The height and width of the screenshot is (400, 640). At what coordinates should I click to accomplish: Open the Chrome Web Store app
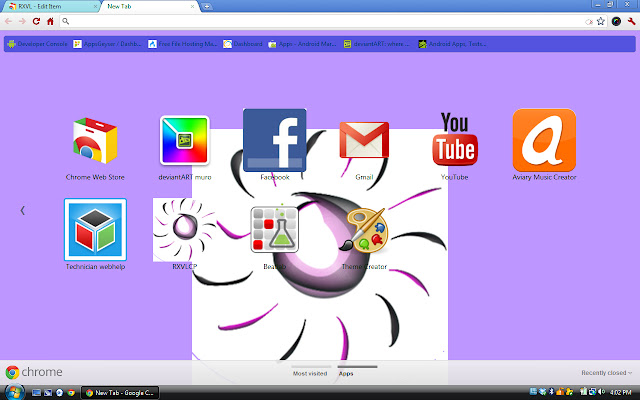(95, 141)
